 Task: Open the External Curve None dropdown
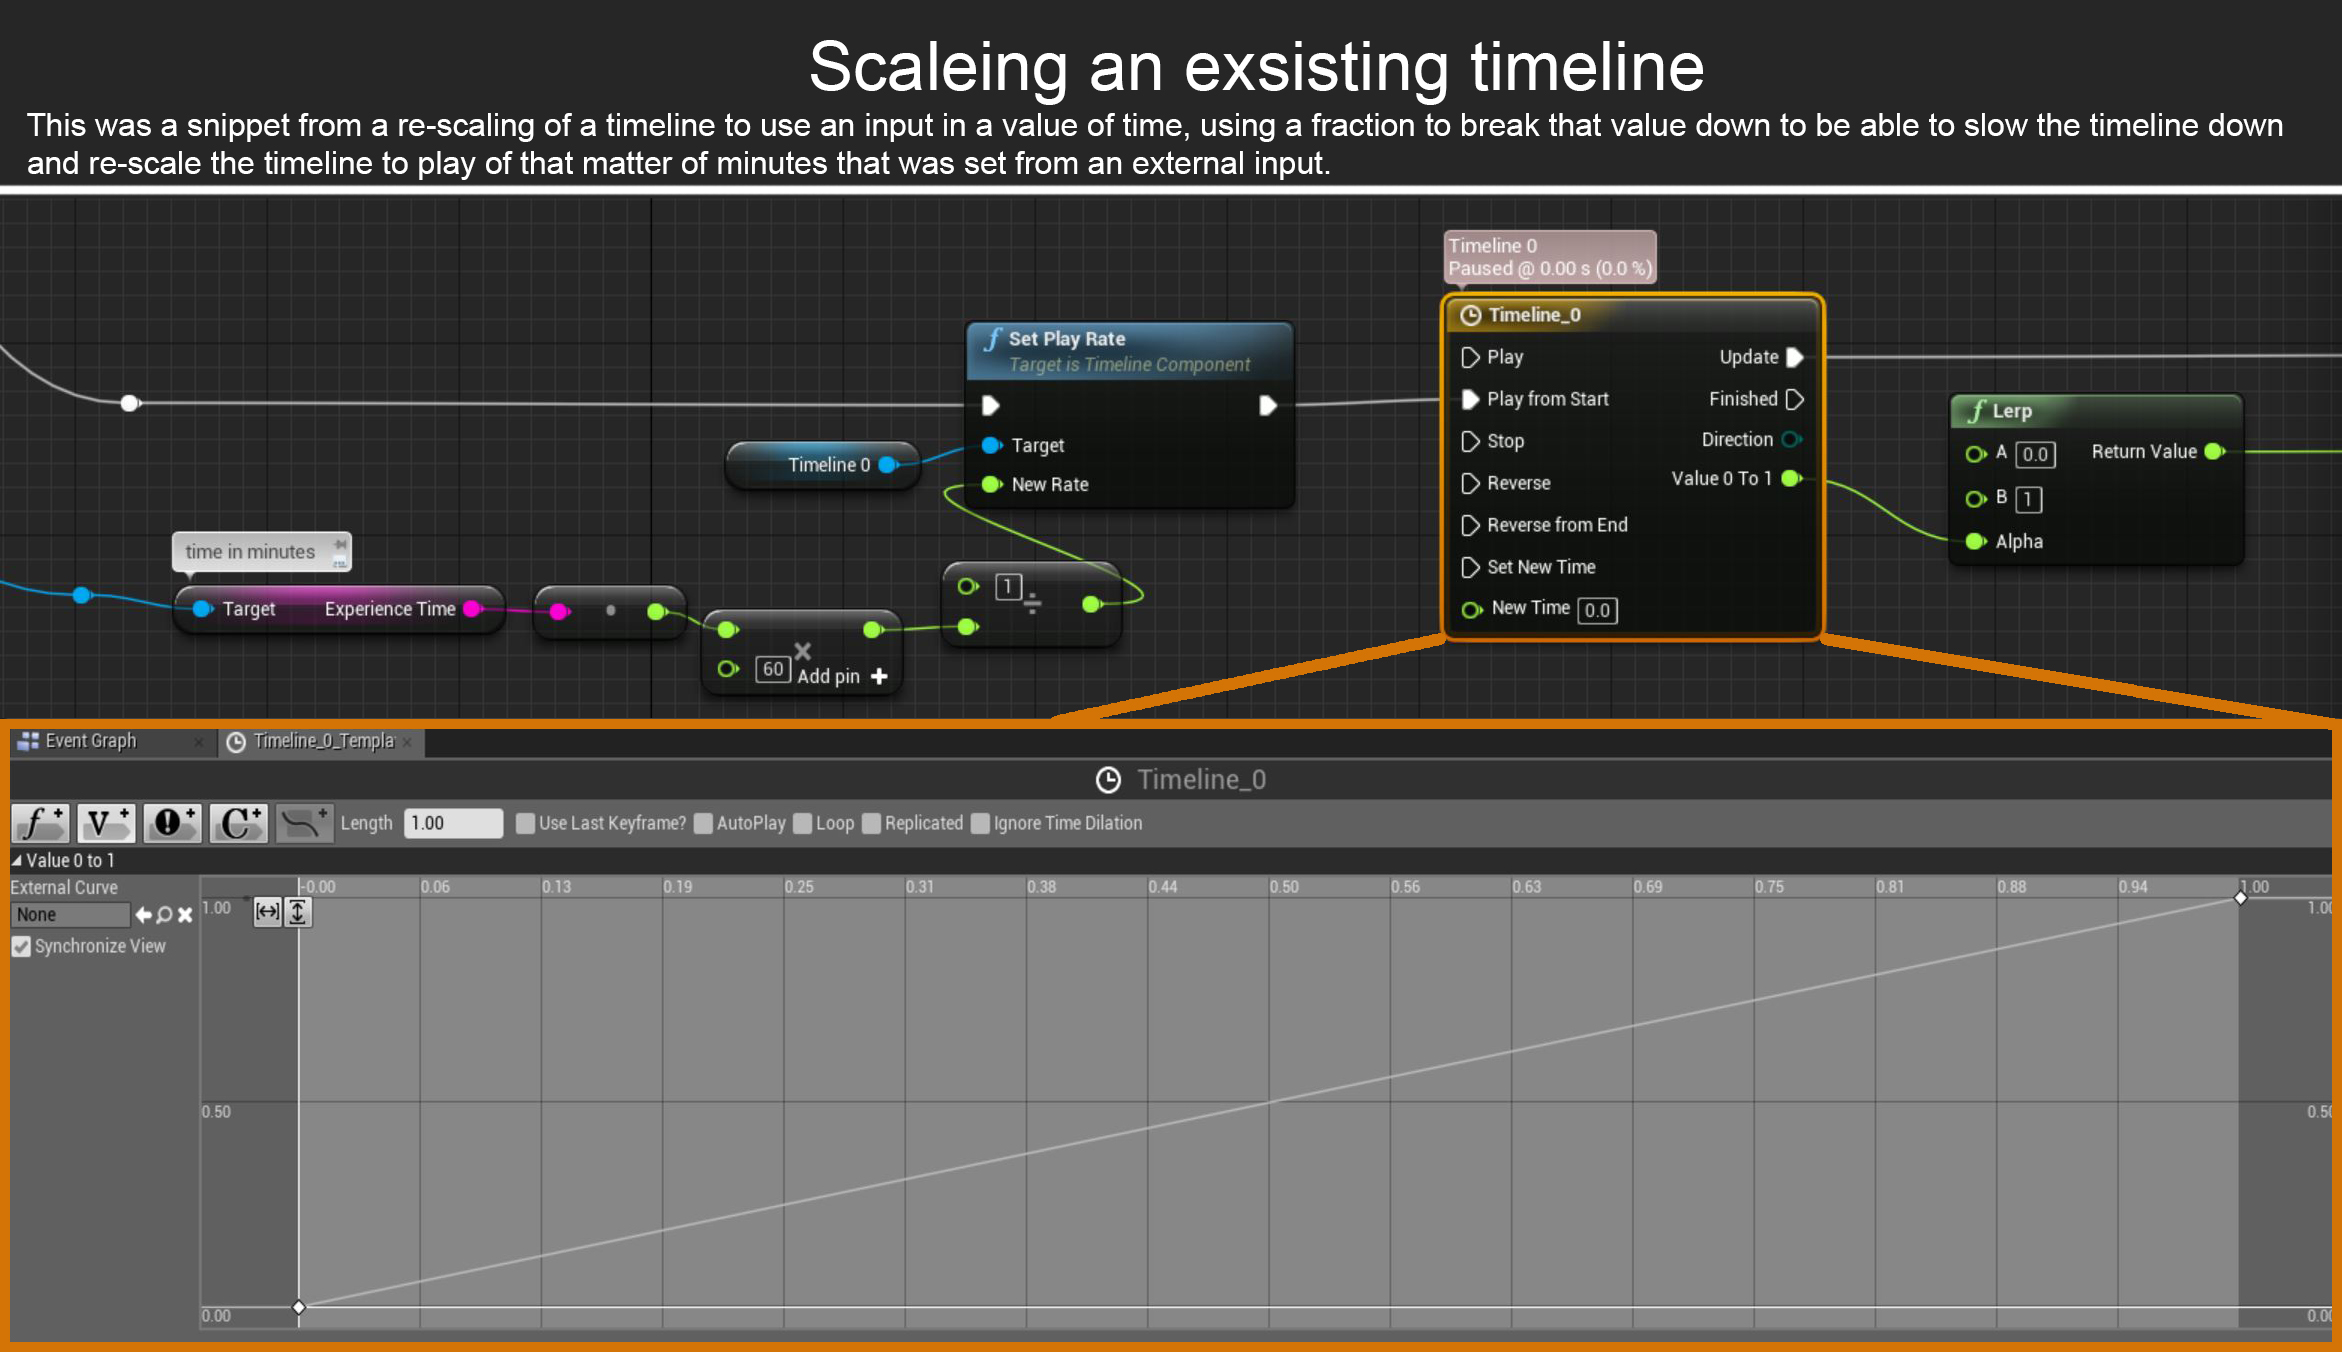(70, 915)
